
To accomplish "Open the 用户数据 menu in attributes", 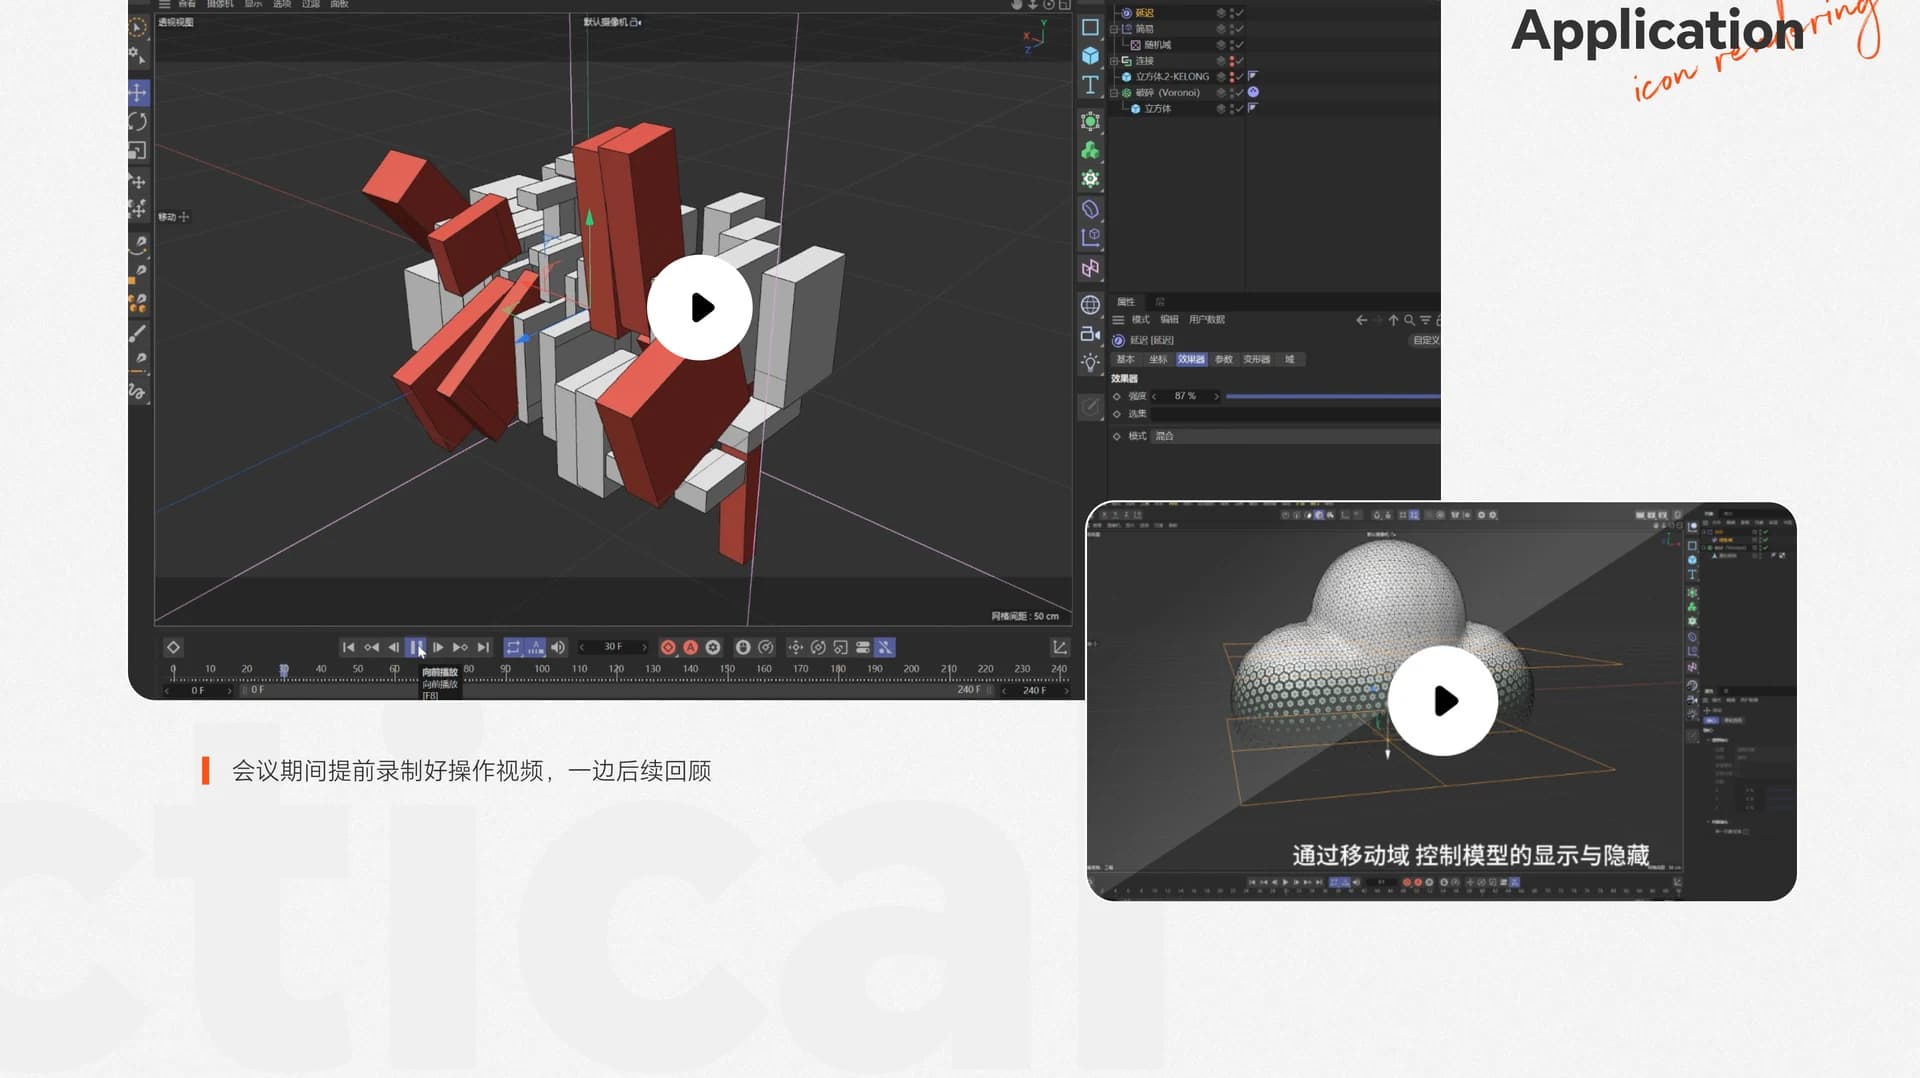I will [x=1207, y=320].
